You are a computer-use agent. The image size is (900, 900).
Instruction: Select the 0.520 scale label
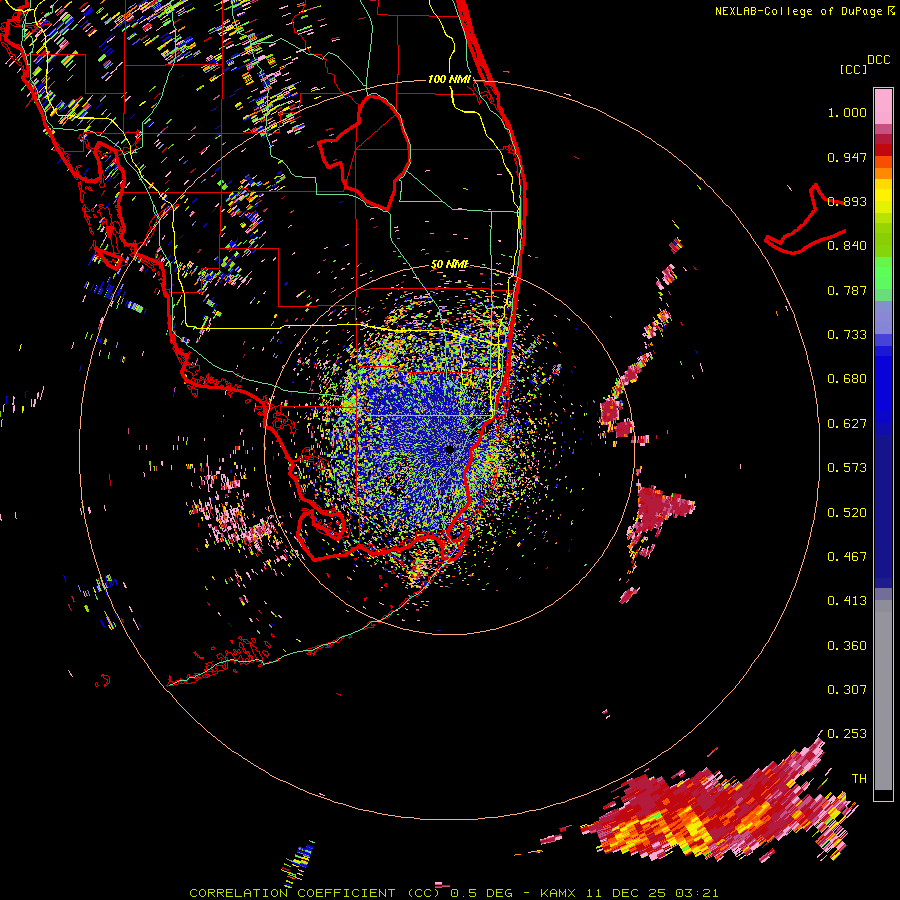coord(847,513)
